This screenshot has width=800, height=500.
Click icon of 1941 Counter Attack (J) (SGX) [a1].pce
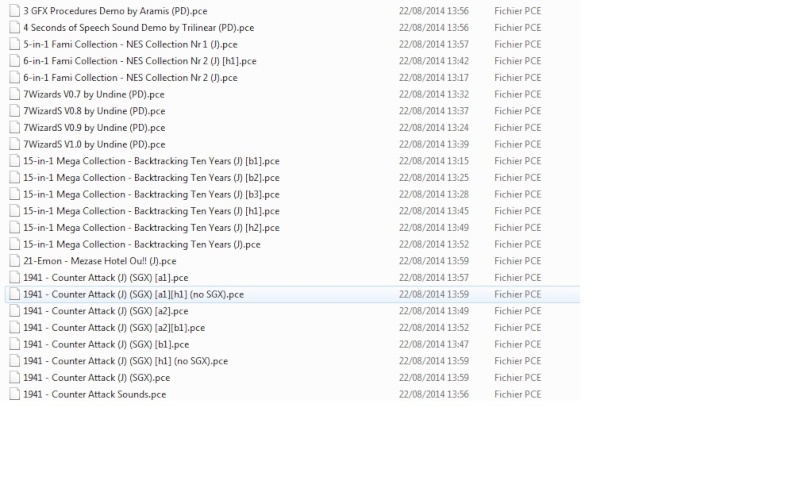coord(15,278)
